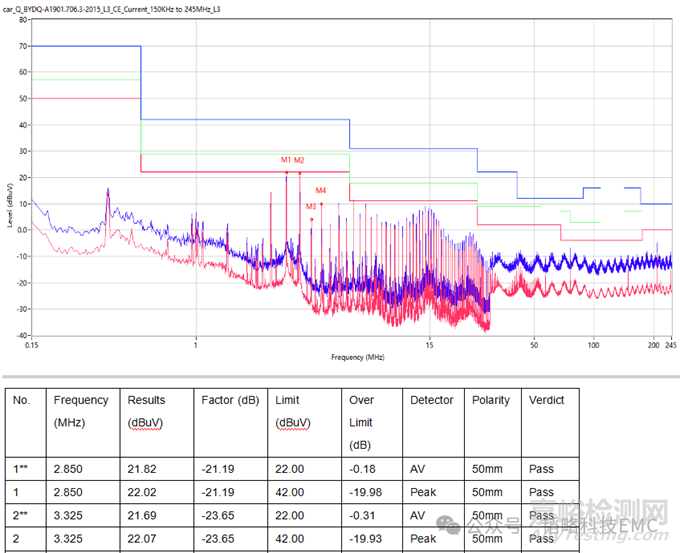
Task: Click the M3 marker on the plot
Action: pos(311,206)
